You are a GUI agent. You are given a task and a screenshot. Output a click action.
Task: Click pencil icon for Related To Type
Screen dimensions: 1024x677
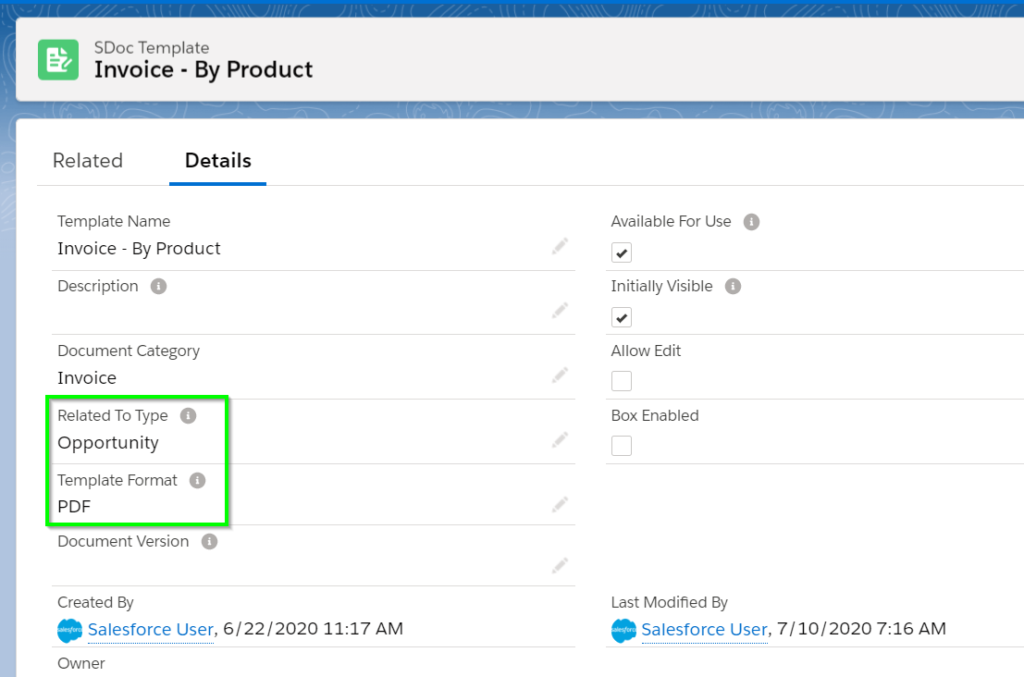pyautogui.click(x=560, y=439)
